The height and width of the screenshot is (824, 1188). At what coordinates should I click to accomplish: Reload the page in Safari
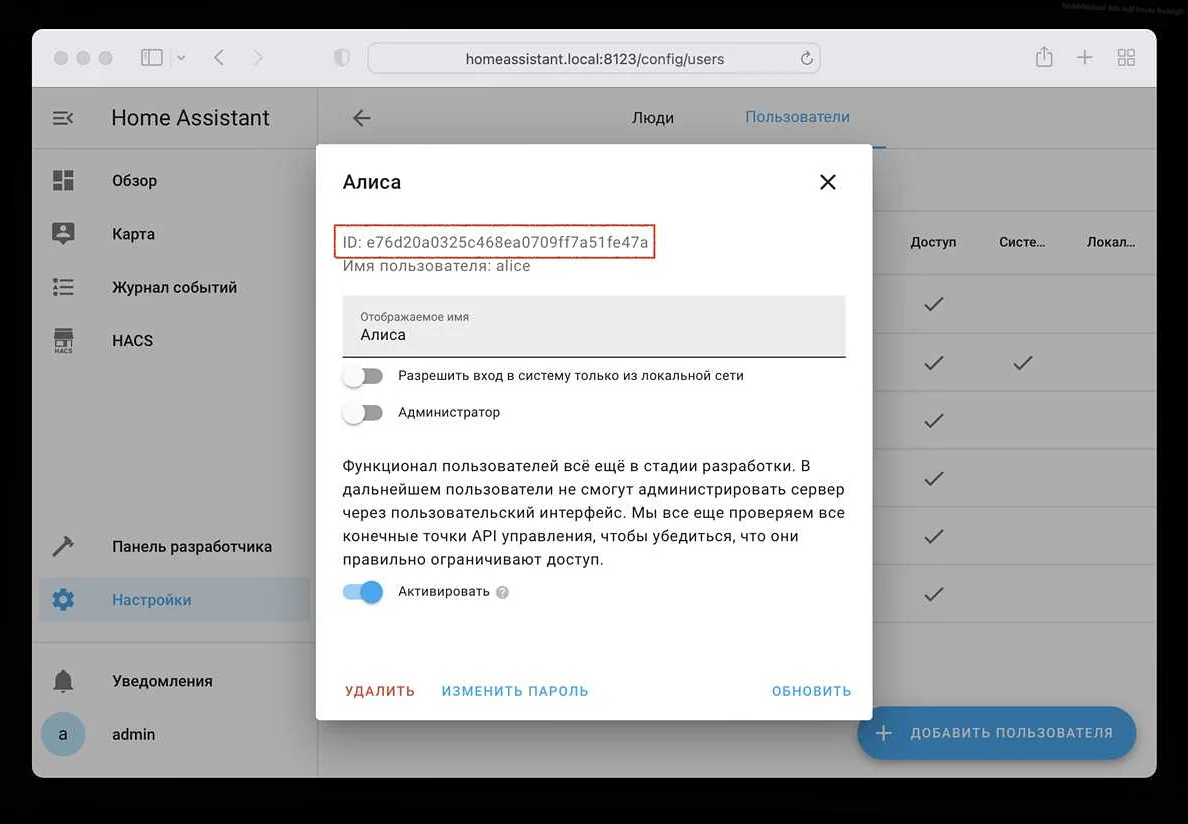(806, 58)
